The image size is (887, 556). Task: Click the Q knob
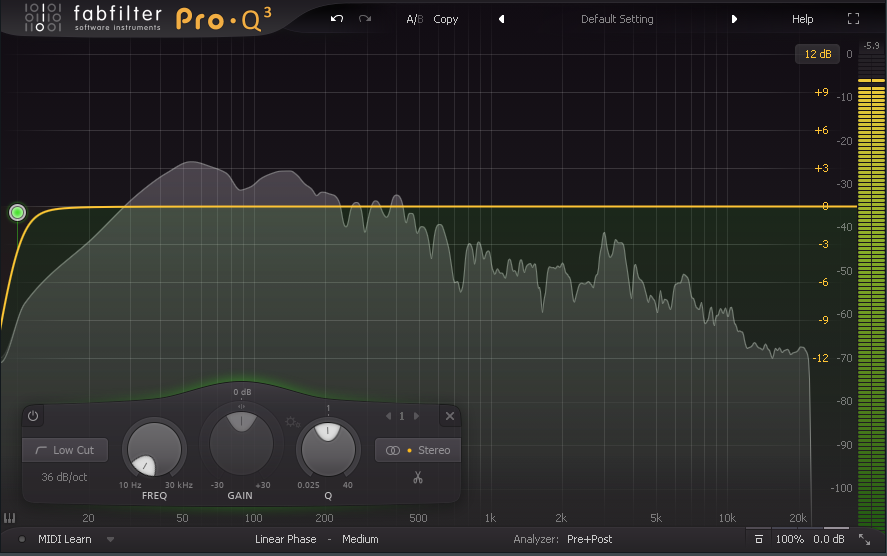pos(328,450)
